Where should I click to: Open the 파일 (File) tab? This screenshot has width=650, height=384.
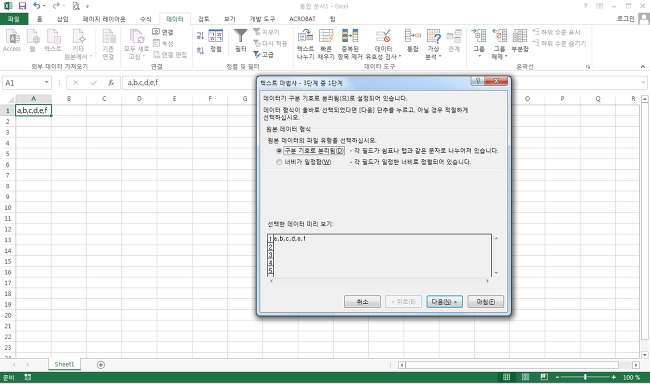(x=14, y=19)
